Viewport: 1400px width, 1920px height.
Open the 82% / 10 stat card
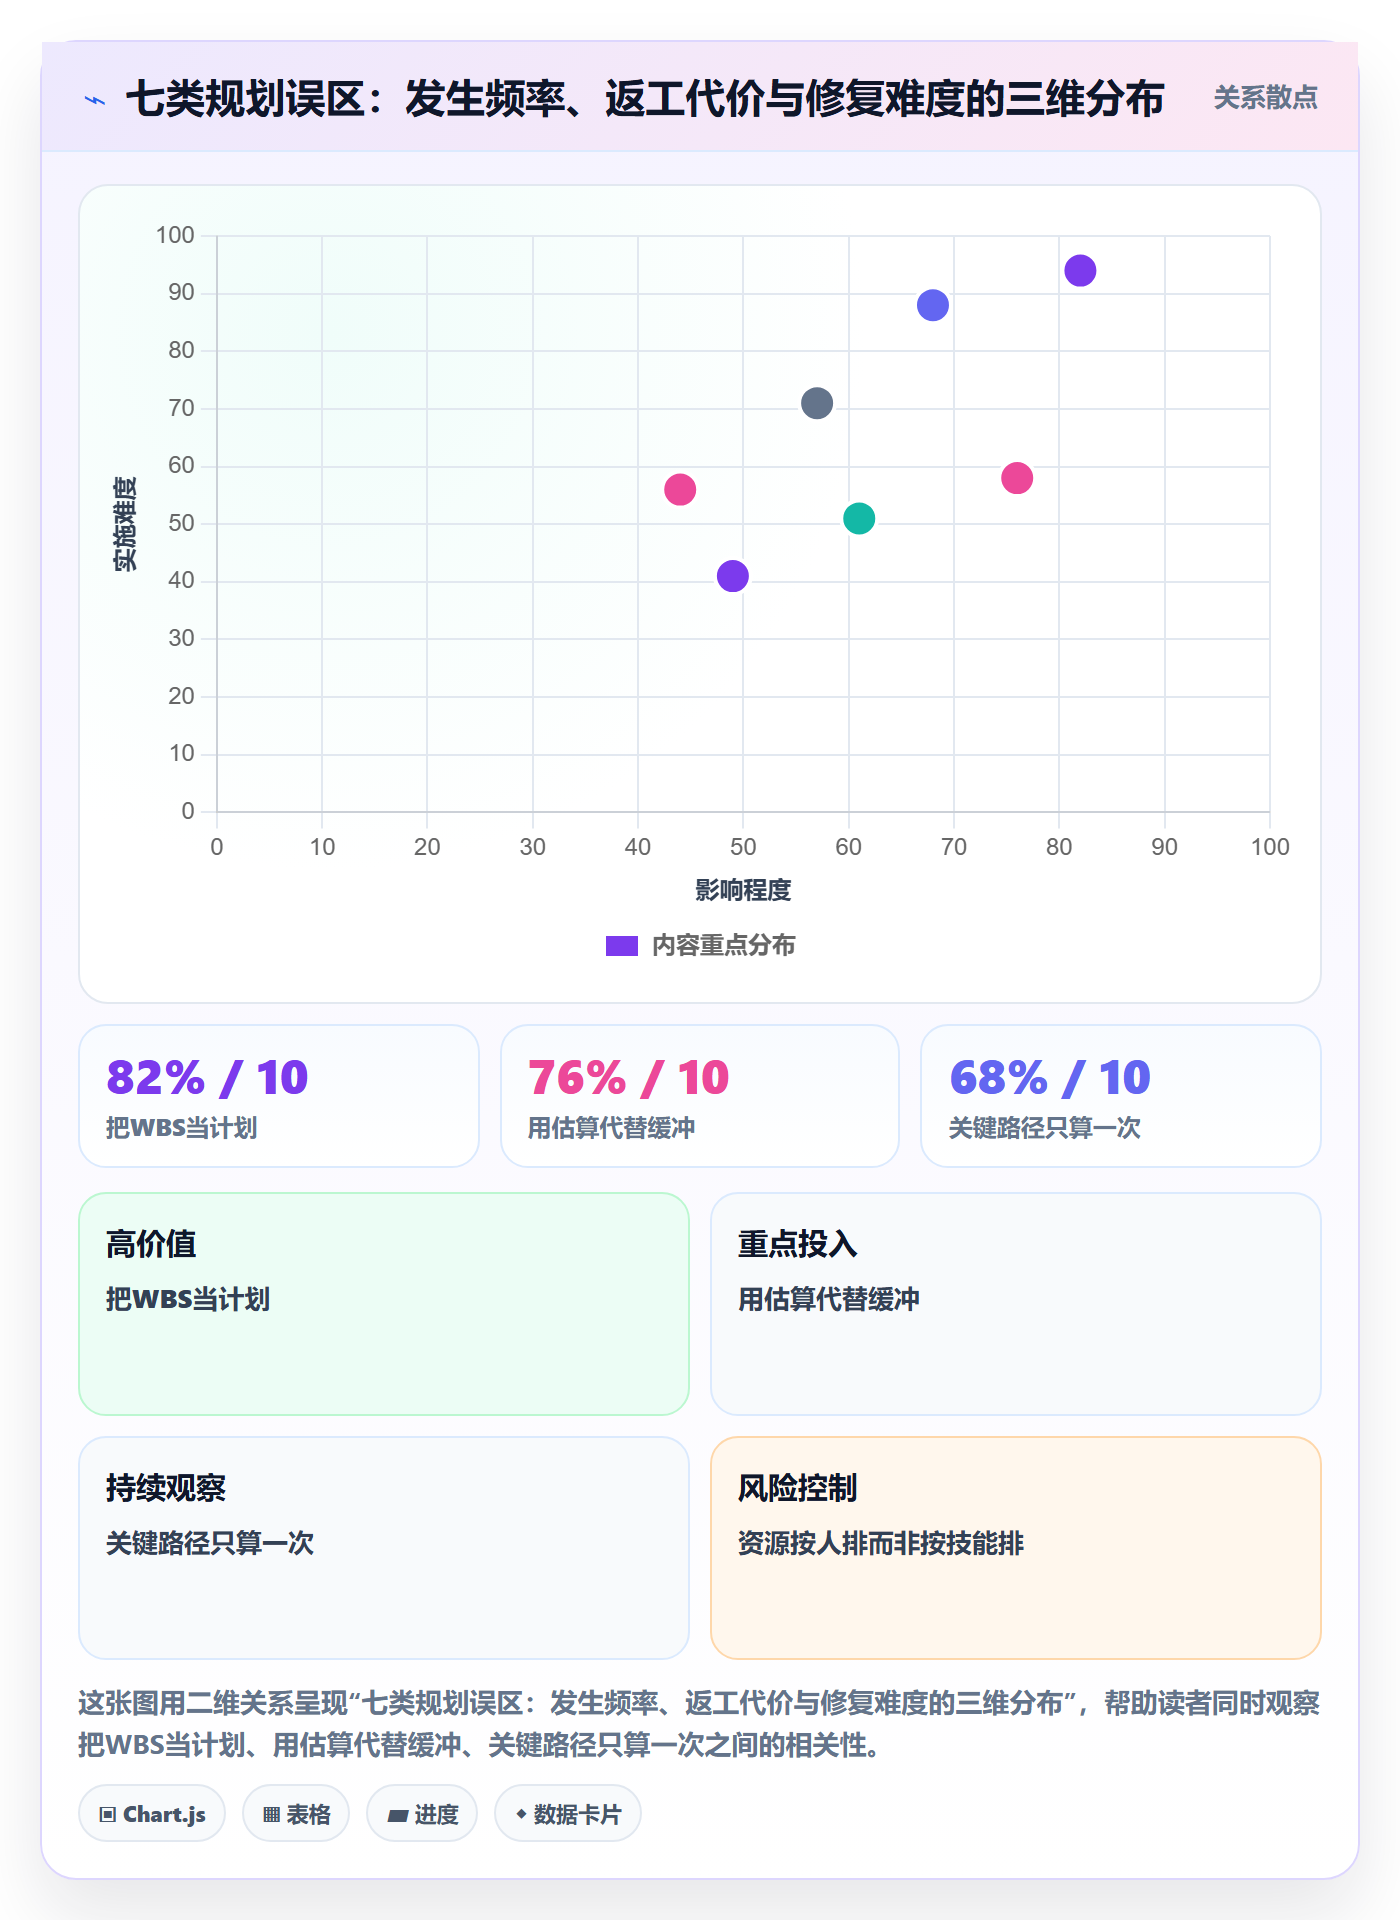279,1096
